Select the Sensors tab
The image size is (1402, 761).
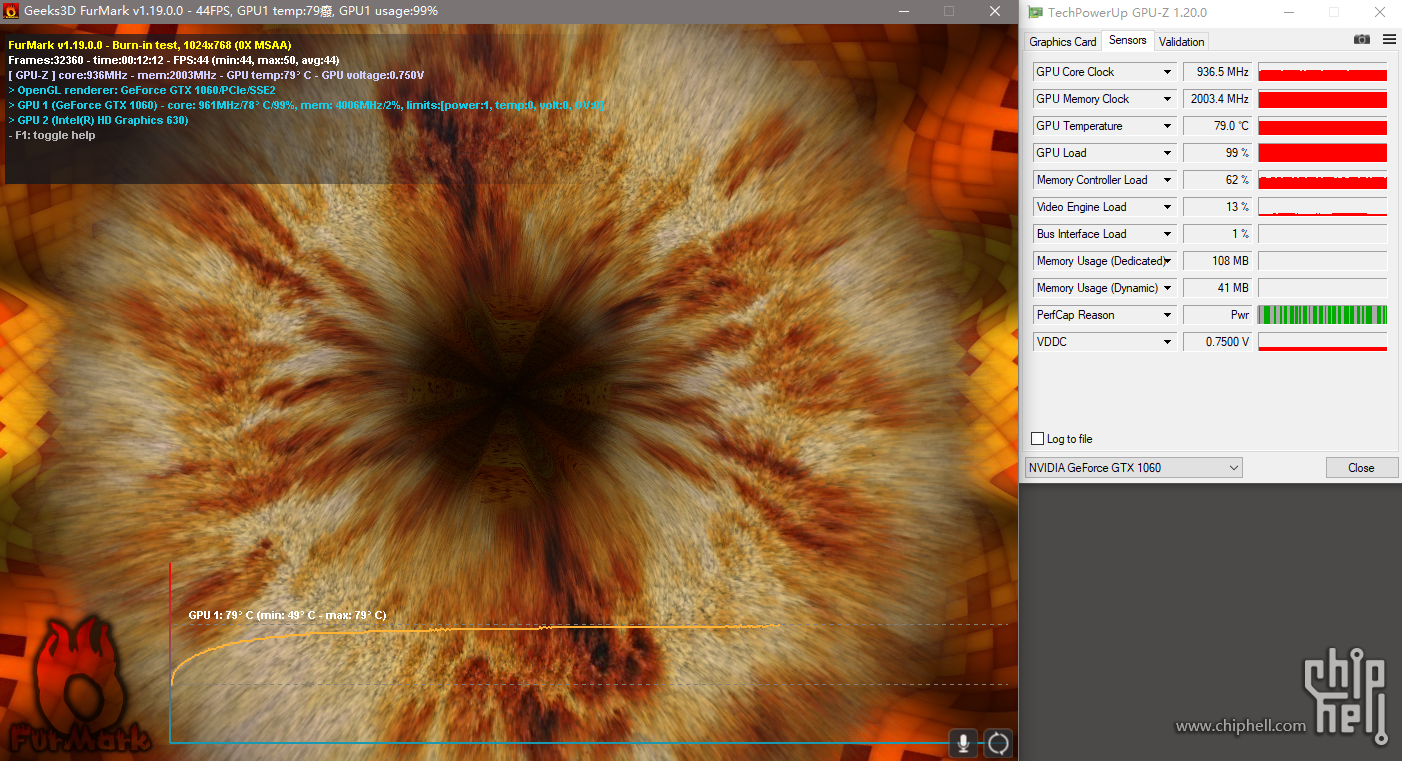1128,40
